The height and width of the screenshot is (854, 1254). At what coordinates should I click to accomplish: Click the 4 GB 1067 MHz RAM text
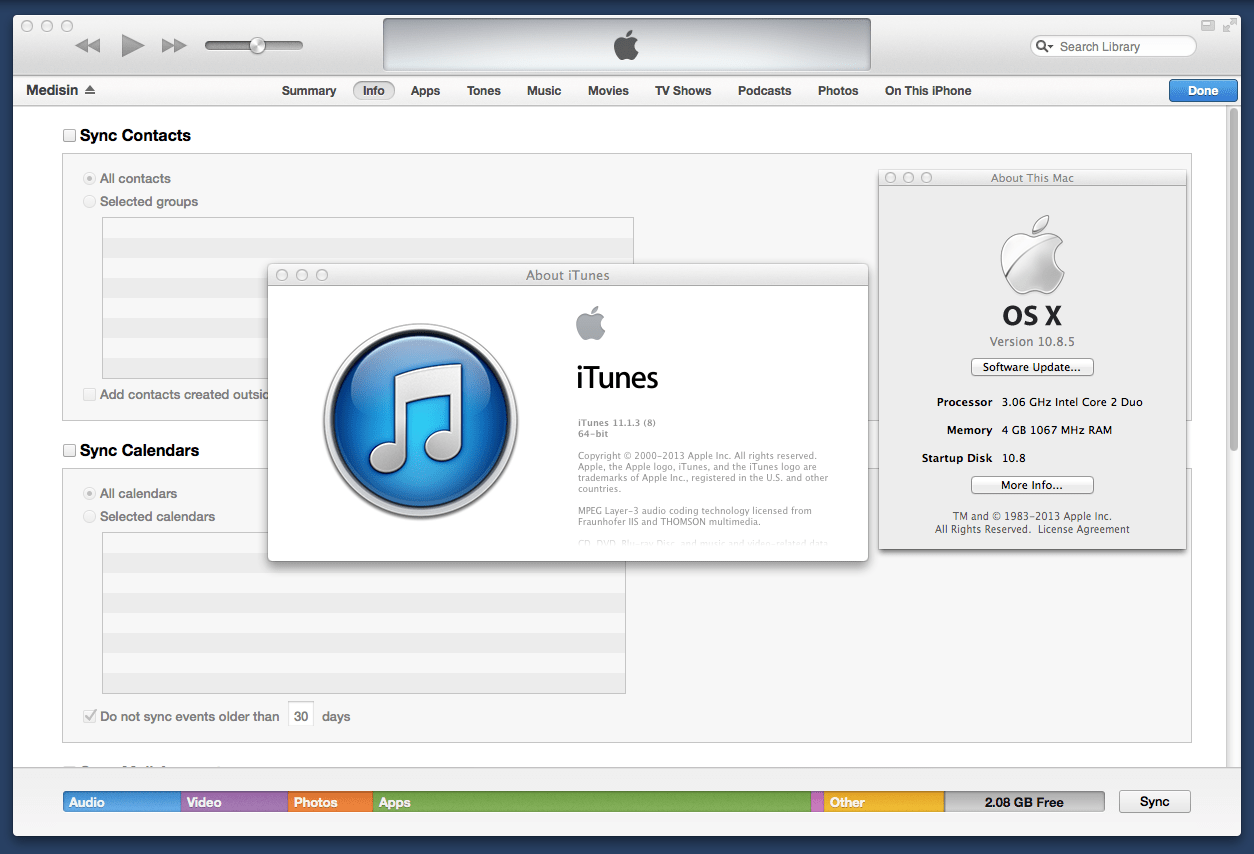tap(1057, 430)
